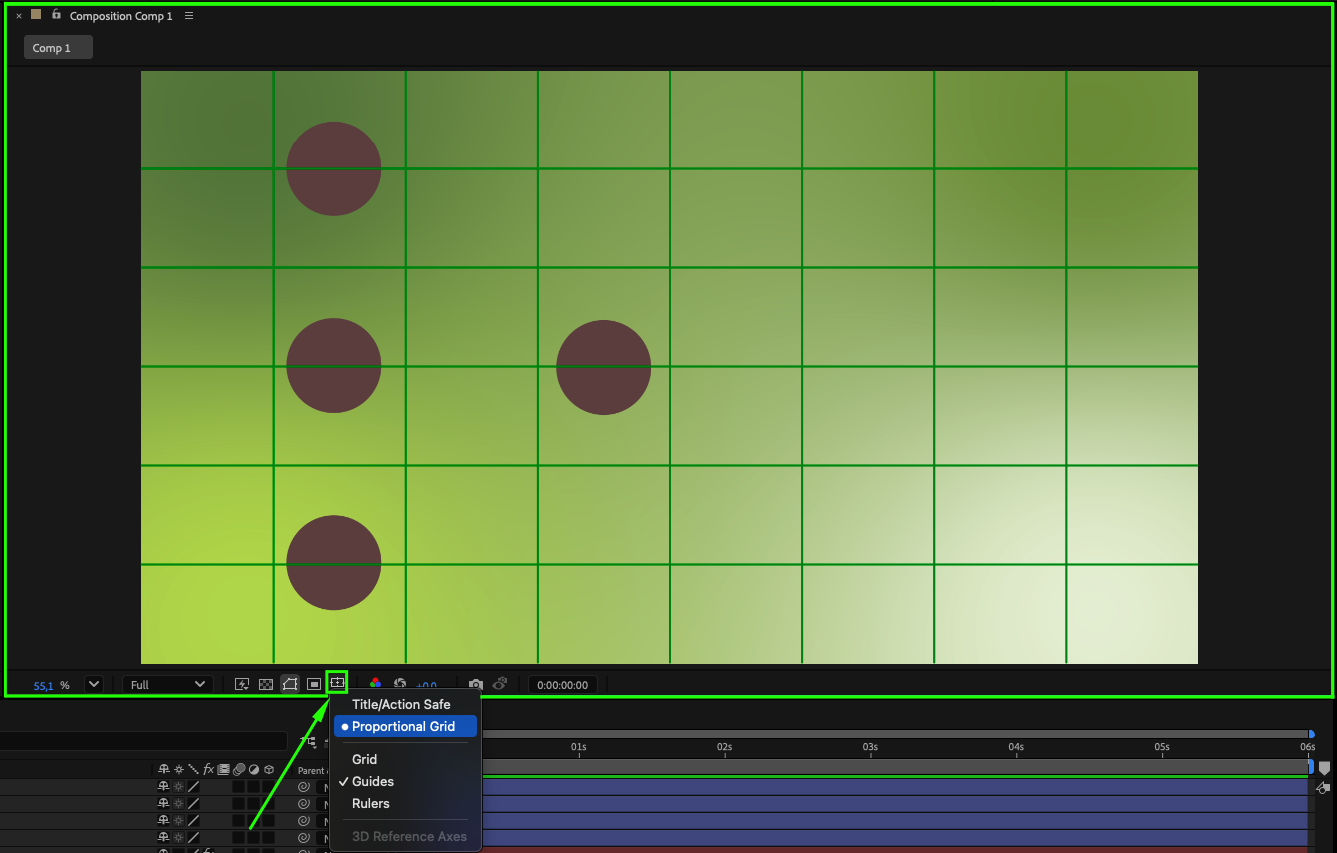Click the timeline search field
Image resolution: width=1337 pixels, height=853 pixels.
[x=143, y=741]
